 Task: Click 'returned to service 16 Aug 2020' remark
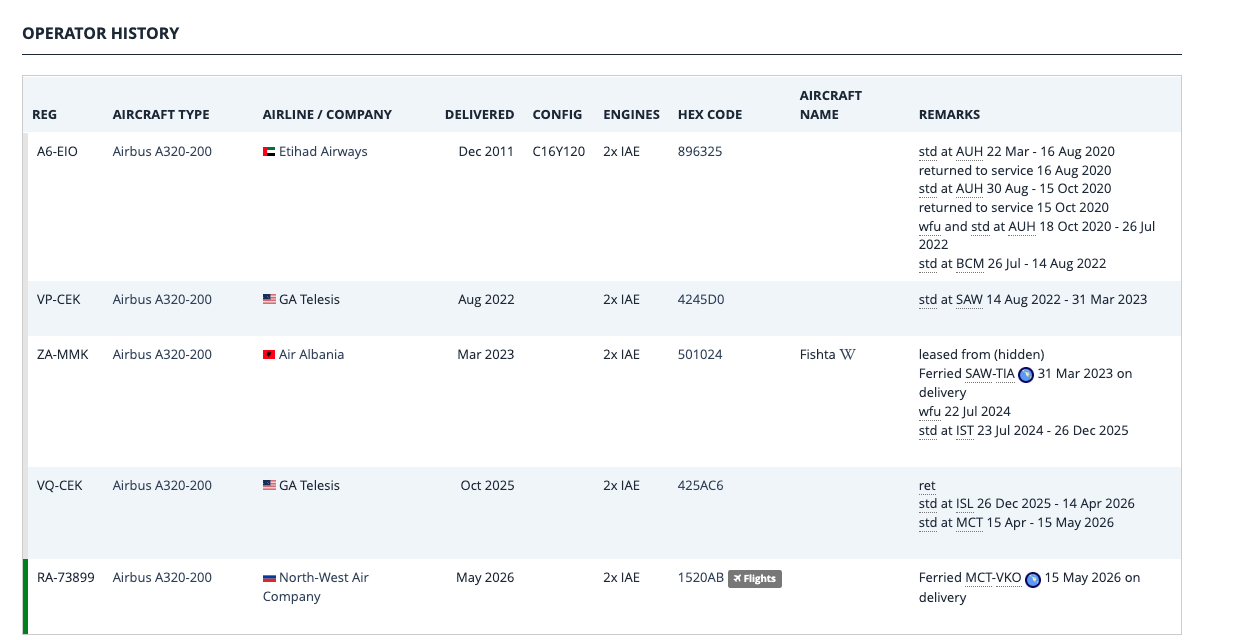click(x=1015, y=171)
